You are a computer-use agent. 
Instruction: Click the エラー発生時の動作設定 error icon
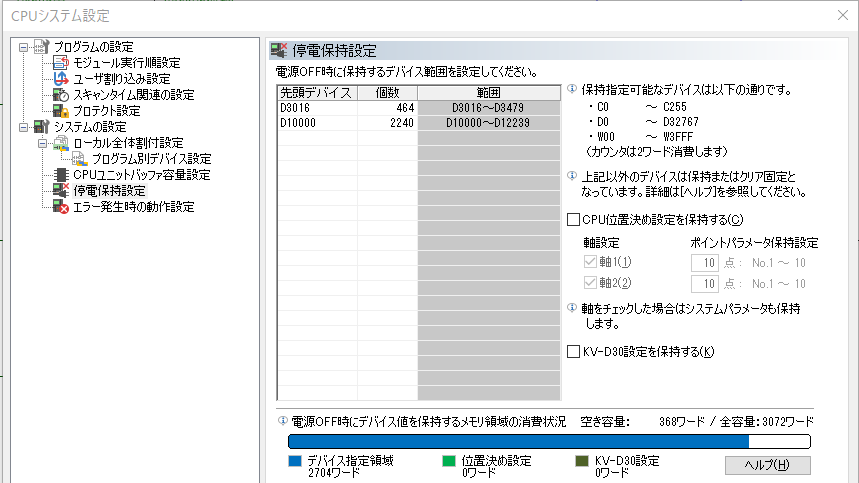61,207
